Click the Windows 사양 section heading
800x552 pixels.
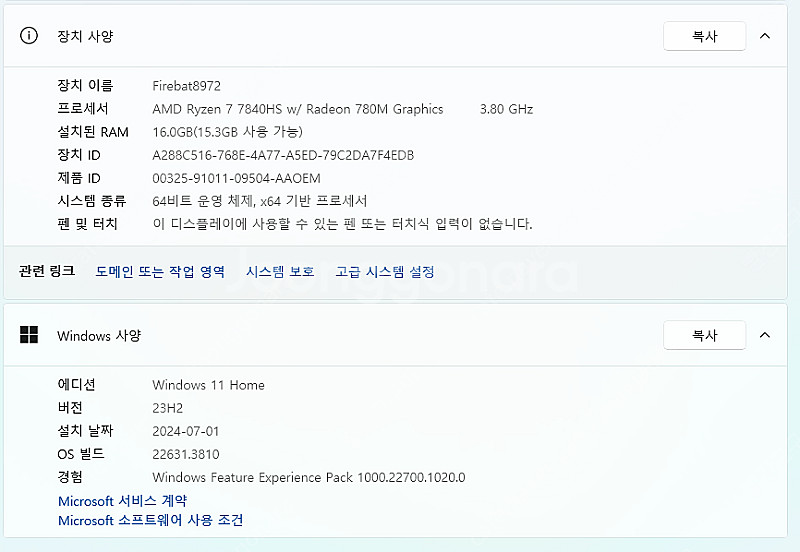click(99, 336)
